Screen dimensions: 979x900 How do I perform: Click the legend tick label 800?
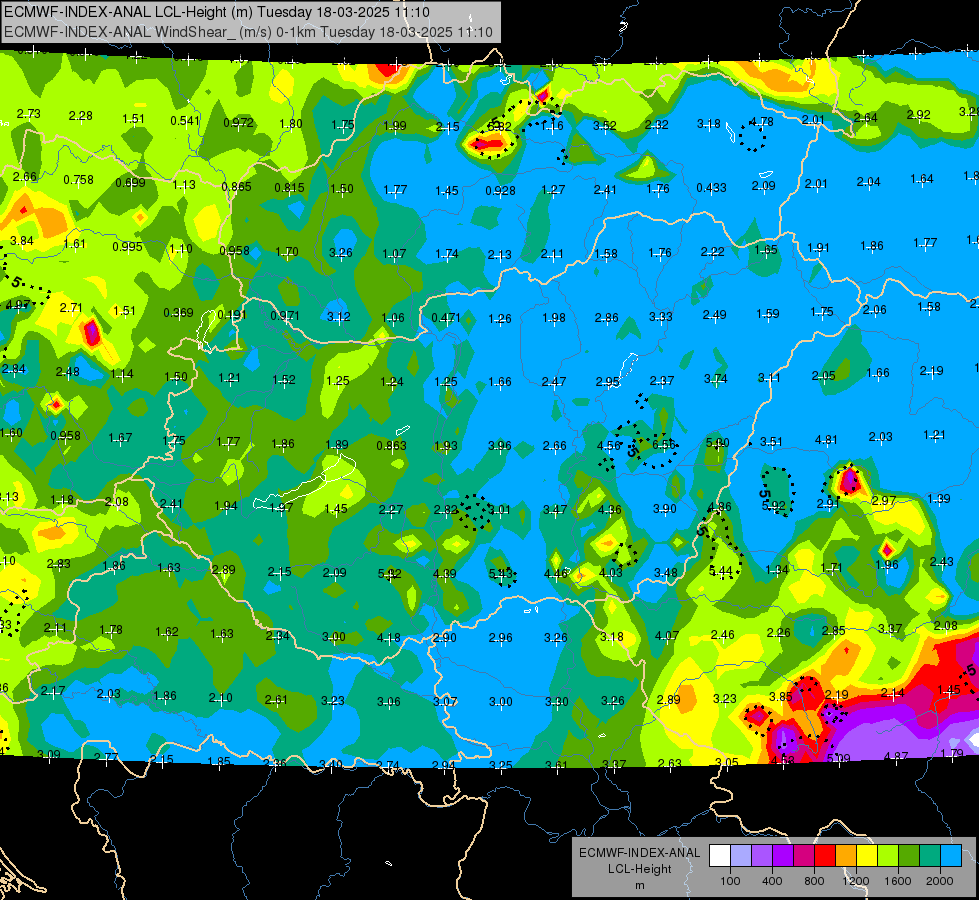pyautogui.click(x=814, y=881)
